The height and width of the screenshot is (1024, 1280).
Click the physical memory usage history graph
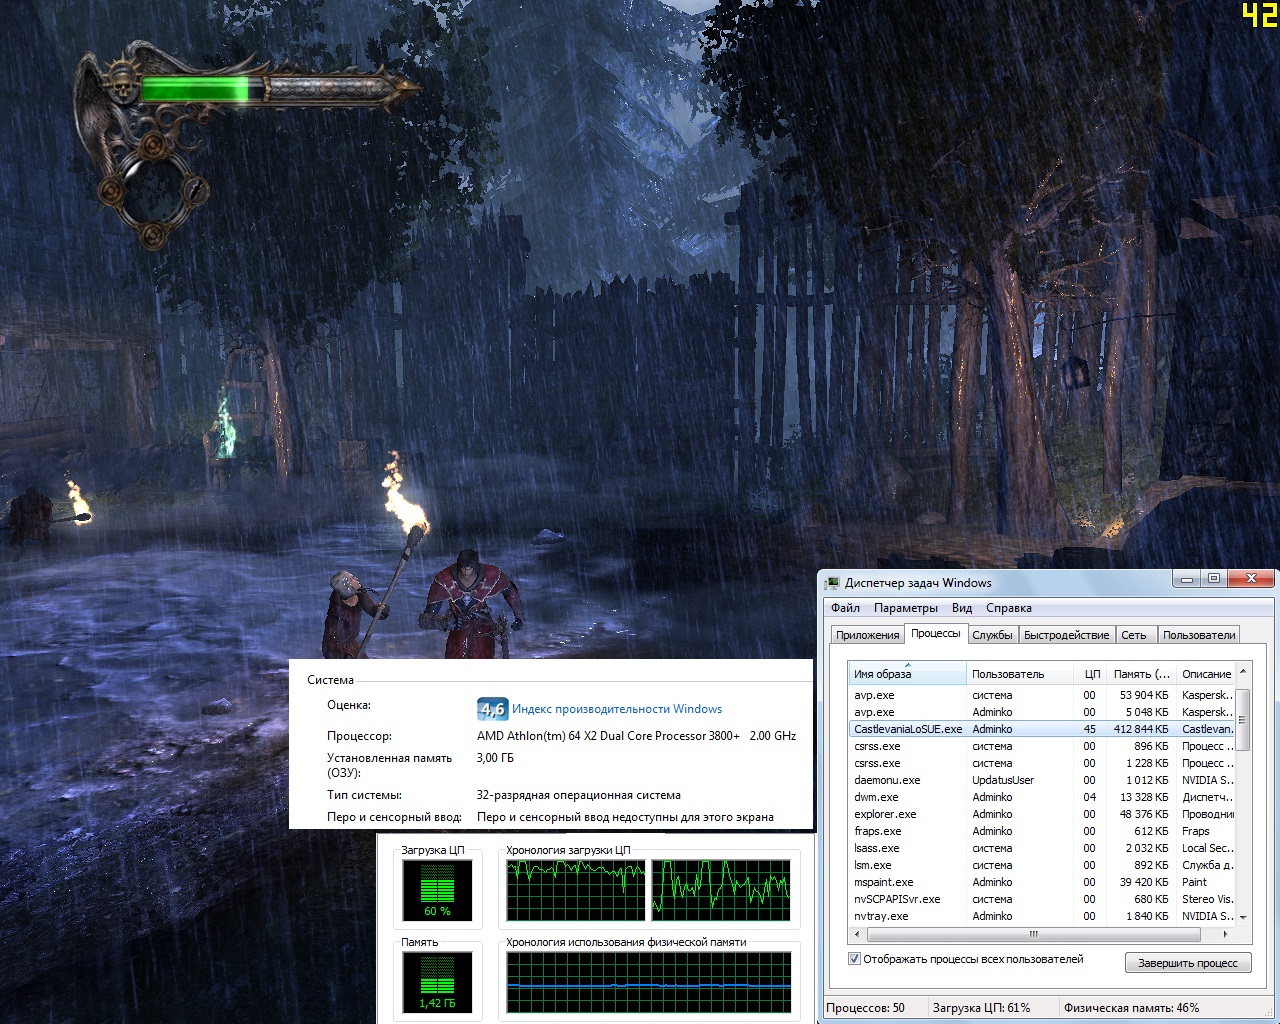(x=649, y=982)
